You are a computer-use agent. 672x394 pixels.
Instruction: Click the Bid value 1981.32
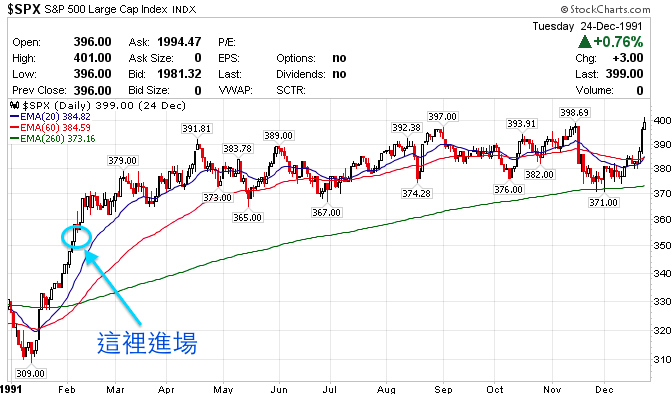pos(179,74)
